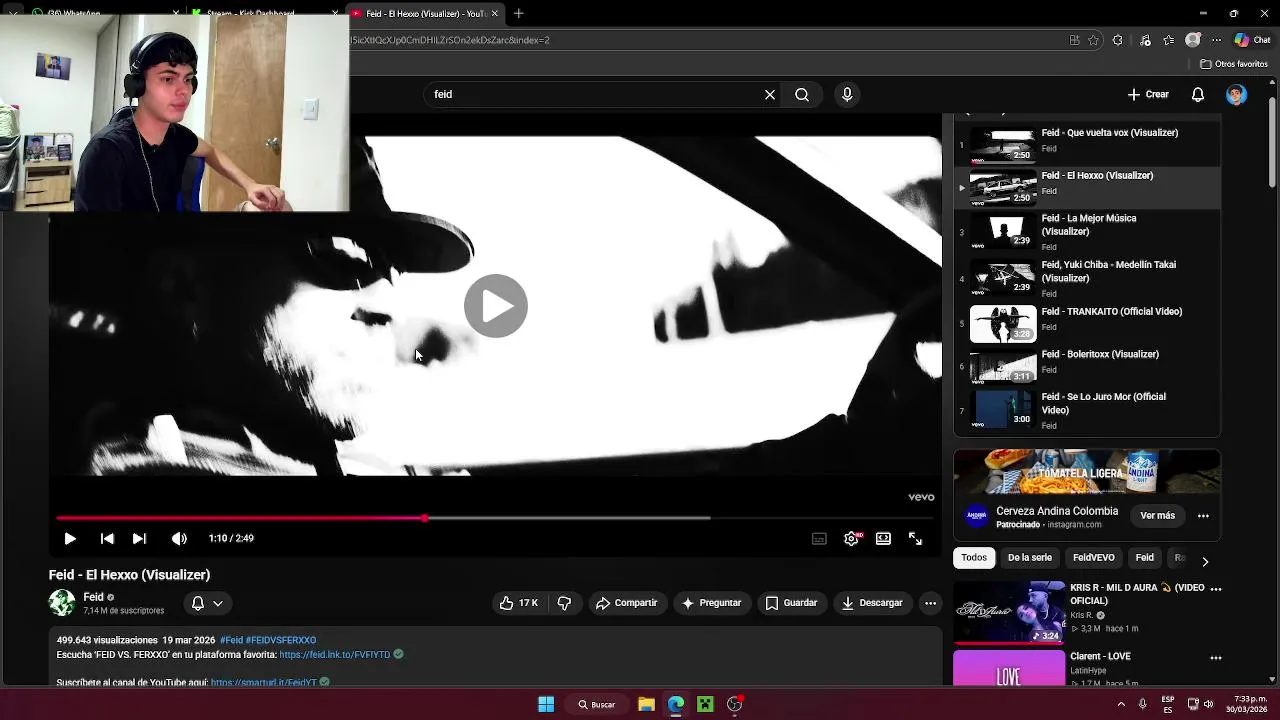Open the video player settings gear
Screen dimensions: 1280x720
[851, 538]
